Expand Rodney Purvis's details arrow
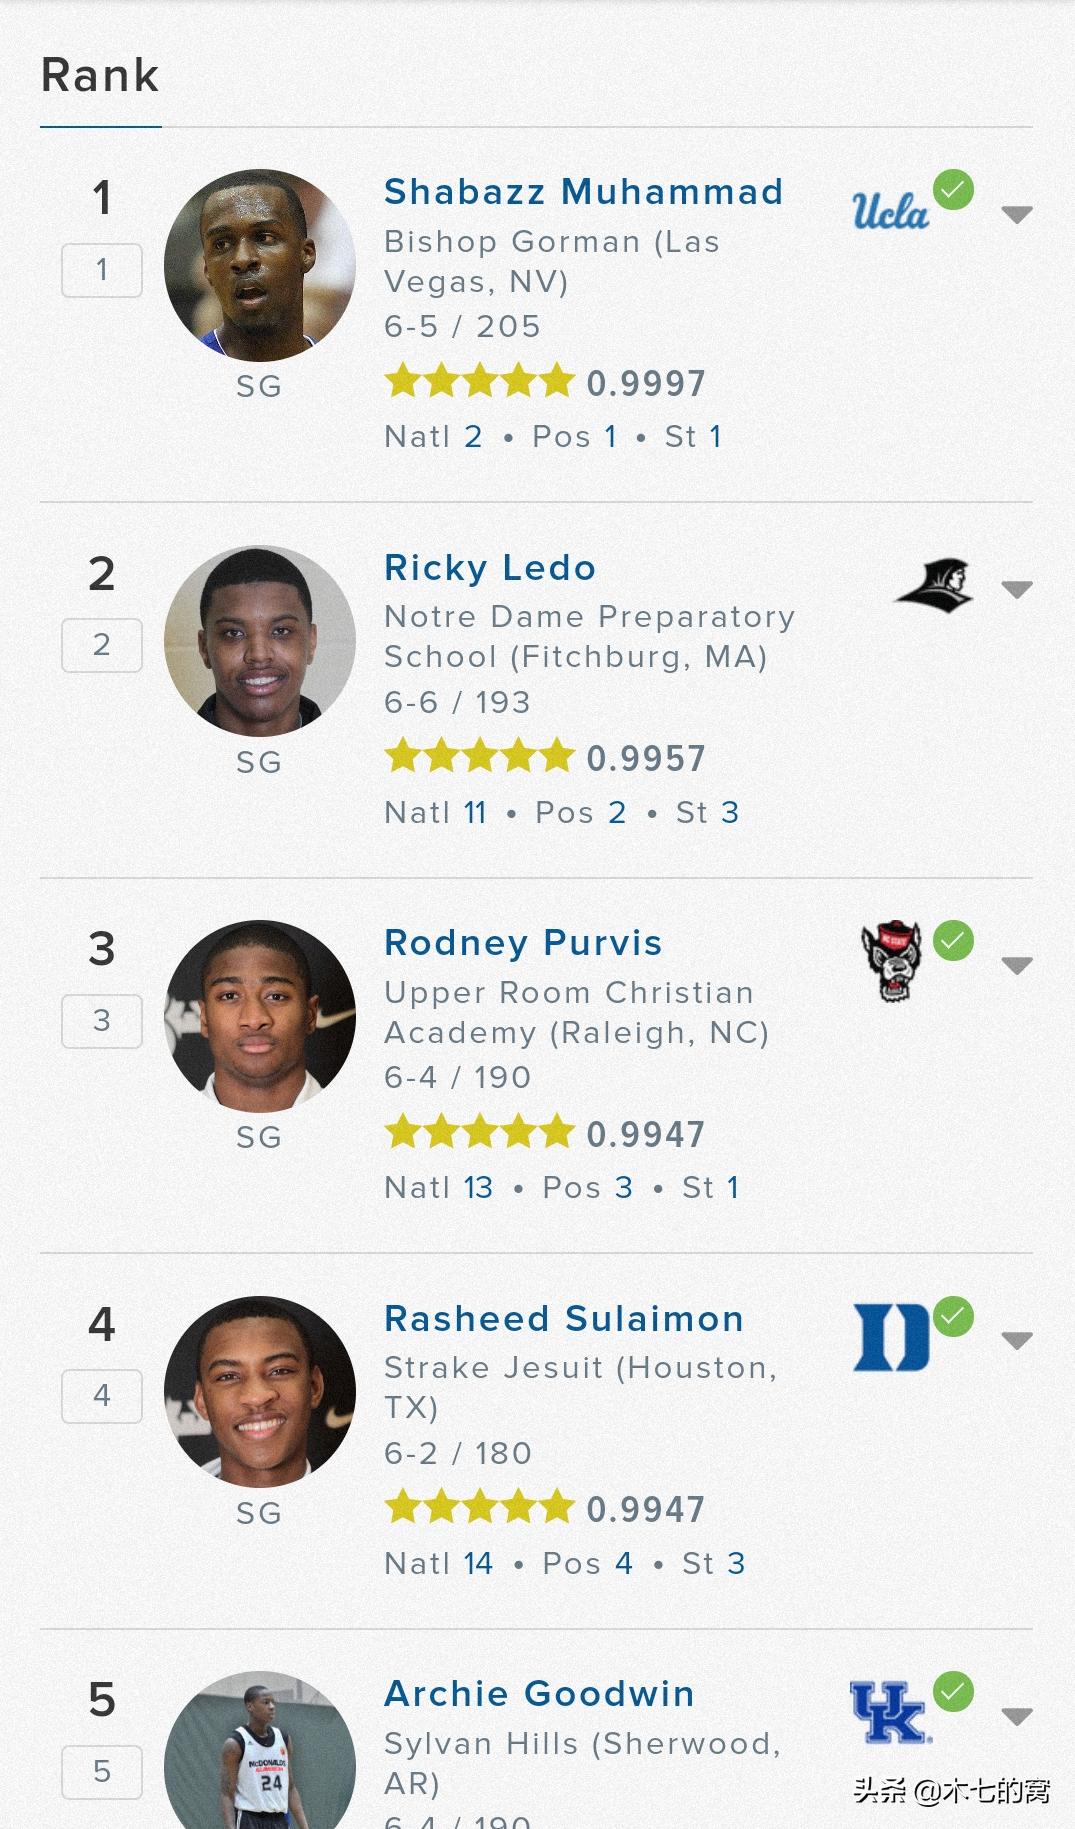 (1016, 965)
